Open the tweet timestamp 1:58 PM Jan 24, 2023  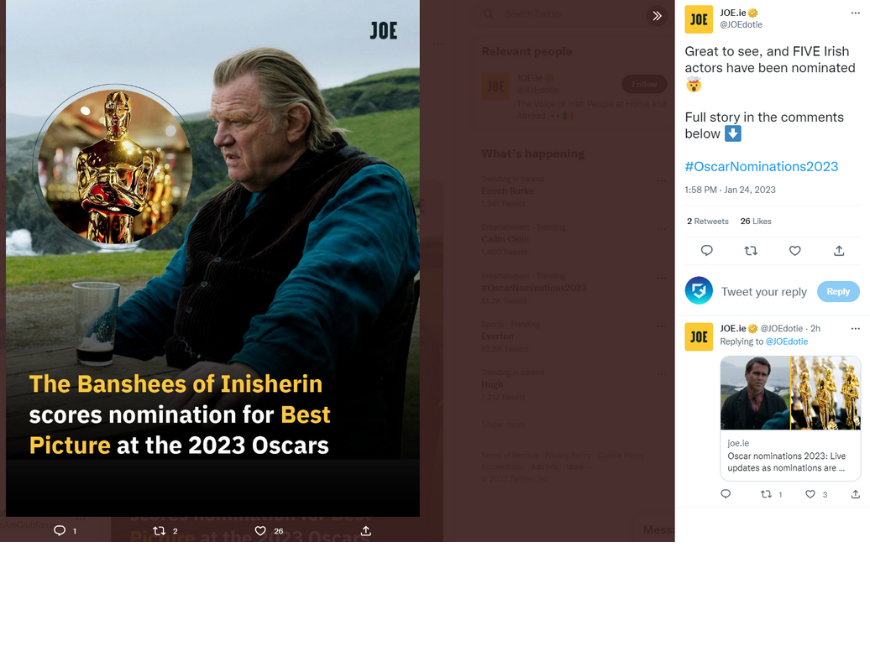click(730, 190)
